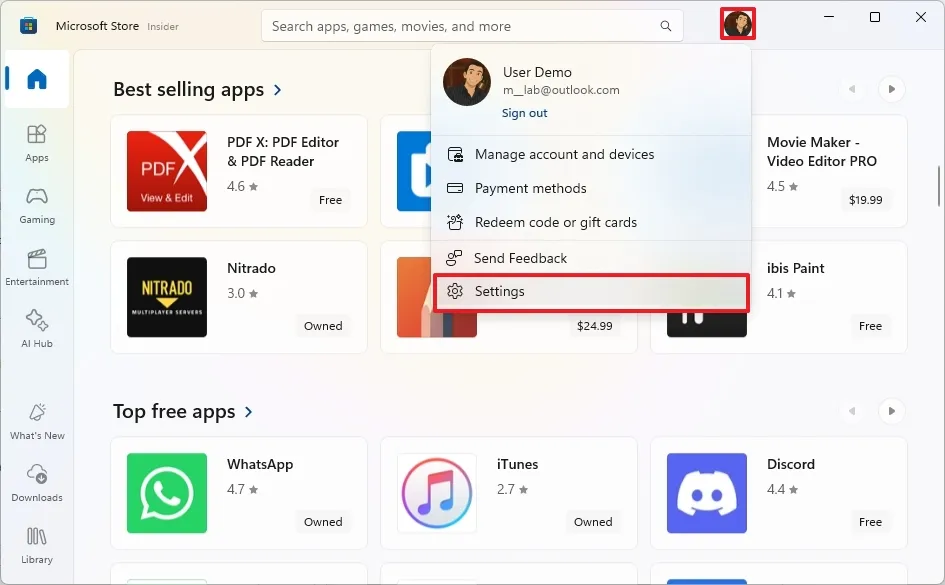Select Payment methods in the menu
Viewport: 945px width, 585px height.
pos(528,188)
